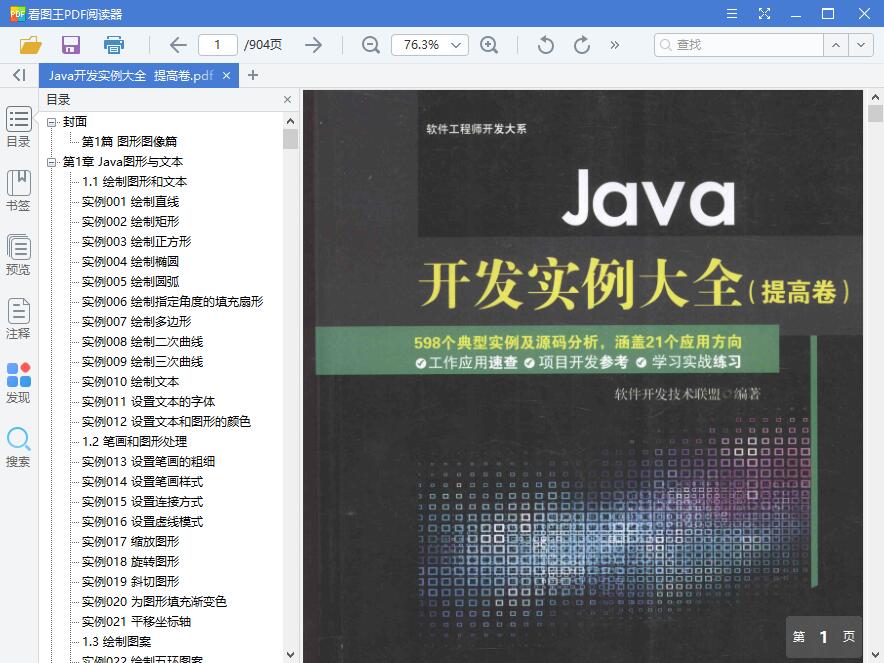Show more toolbar tools chevron

click(x=615, y=45)
